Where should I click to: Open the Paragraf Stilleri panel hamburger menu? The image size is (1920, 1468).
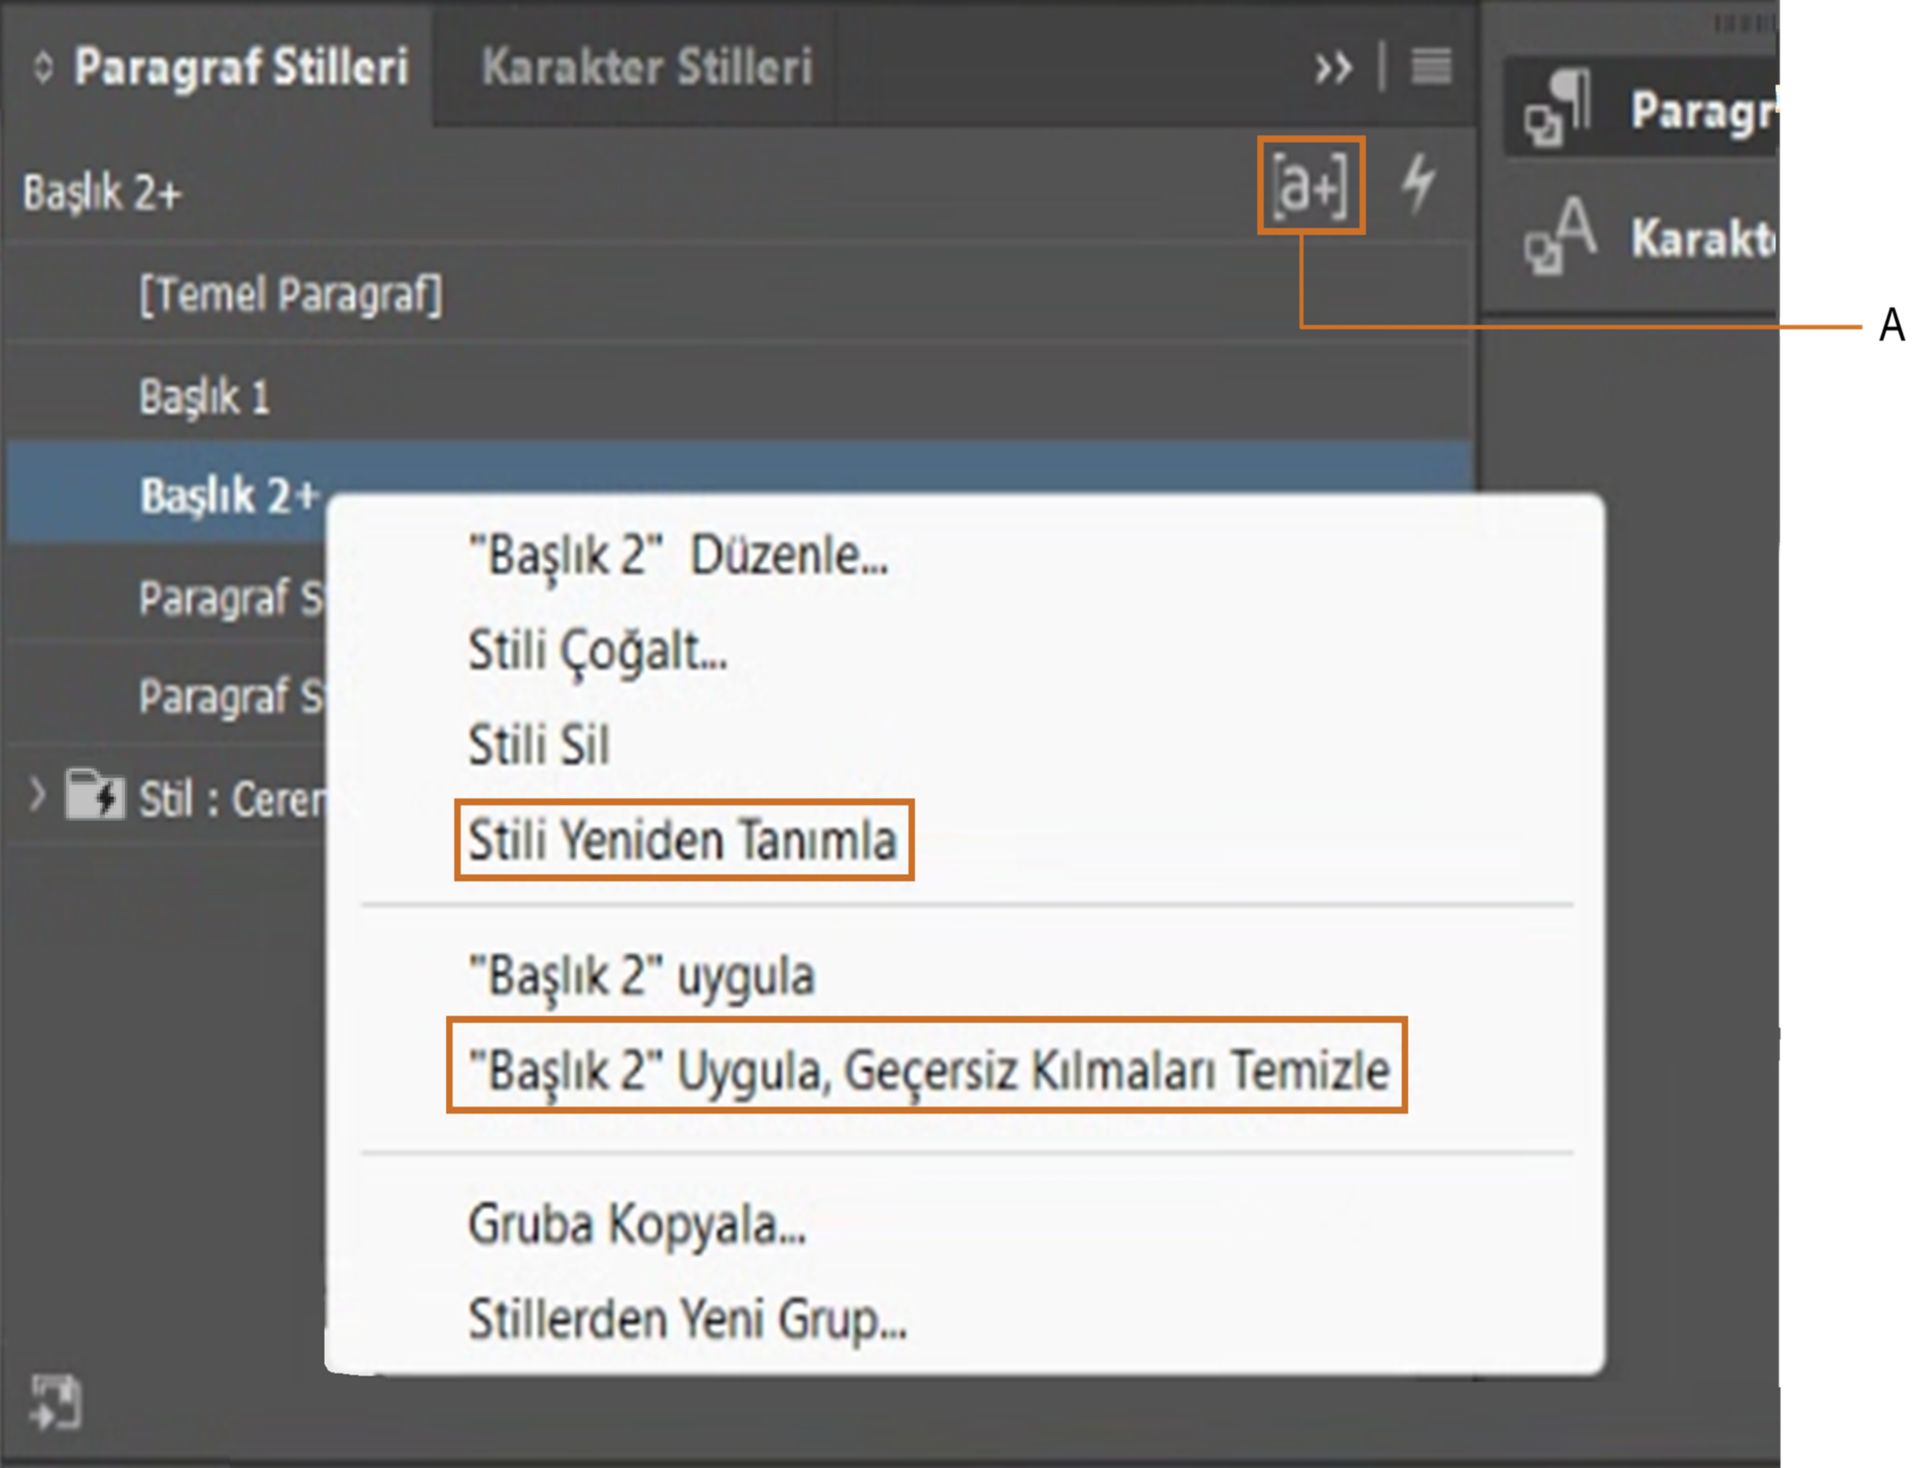click(x=1434, y=68)
